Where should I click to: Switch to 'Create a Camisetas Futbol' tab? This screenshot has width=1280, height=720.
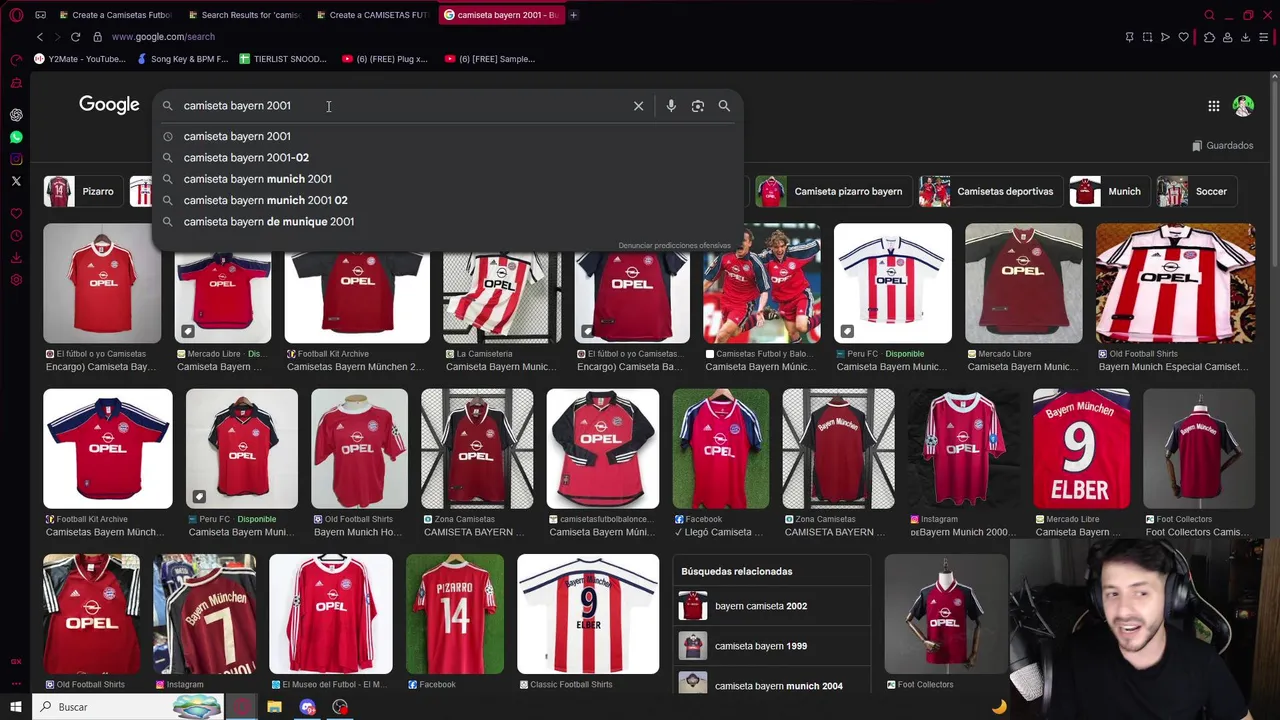pos(117,15)
